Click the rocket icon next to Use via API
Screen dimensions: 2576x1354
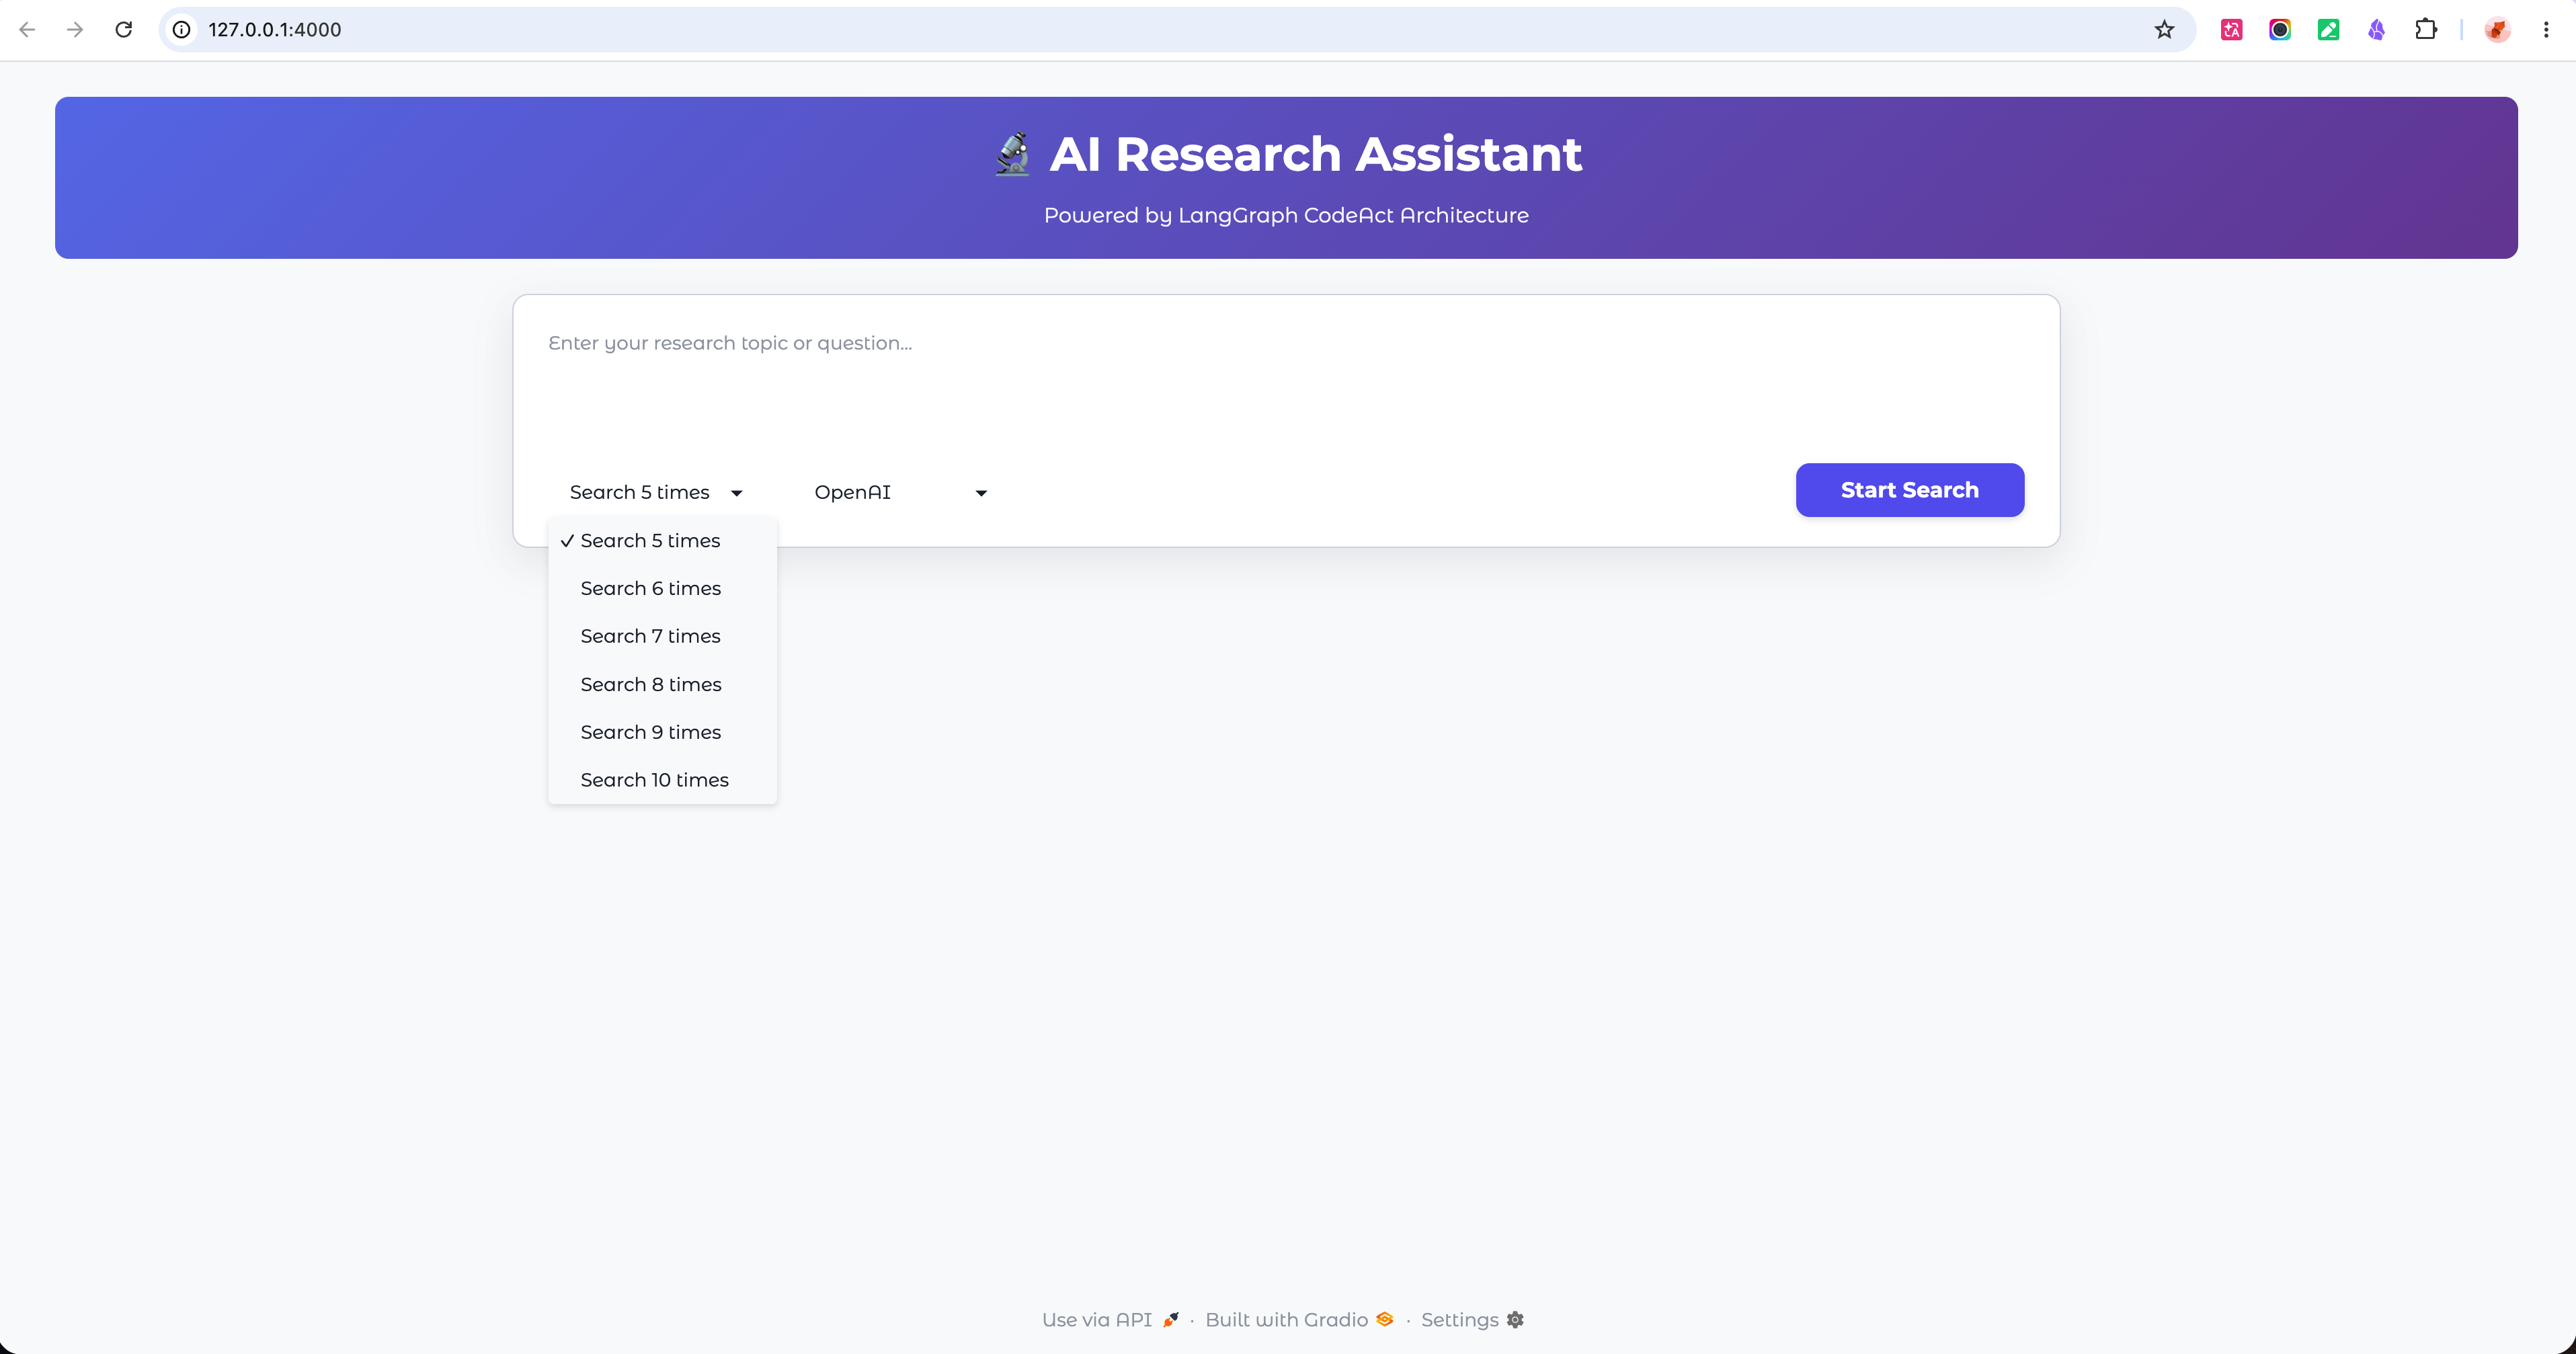click(1171, 1320)
